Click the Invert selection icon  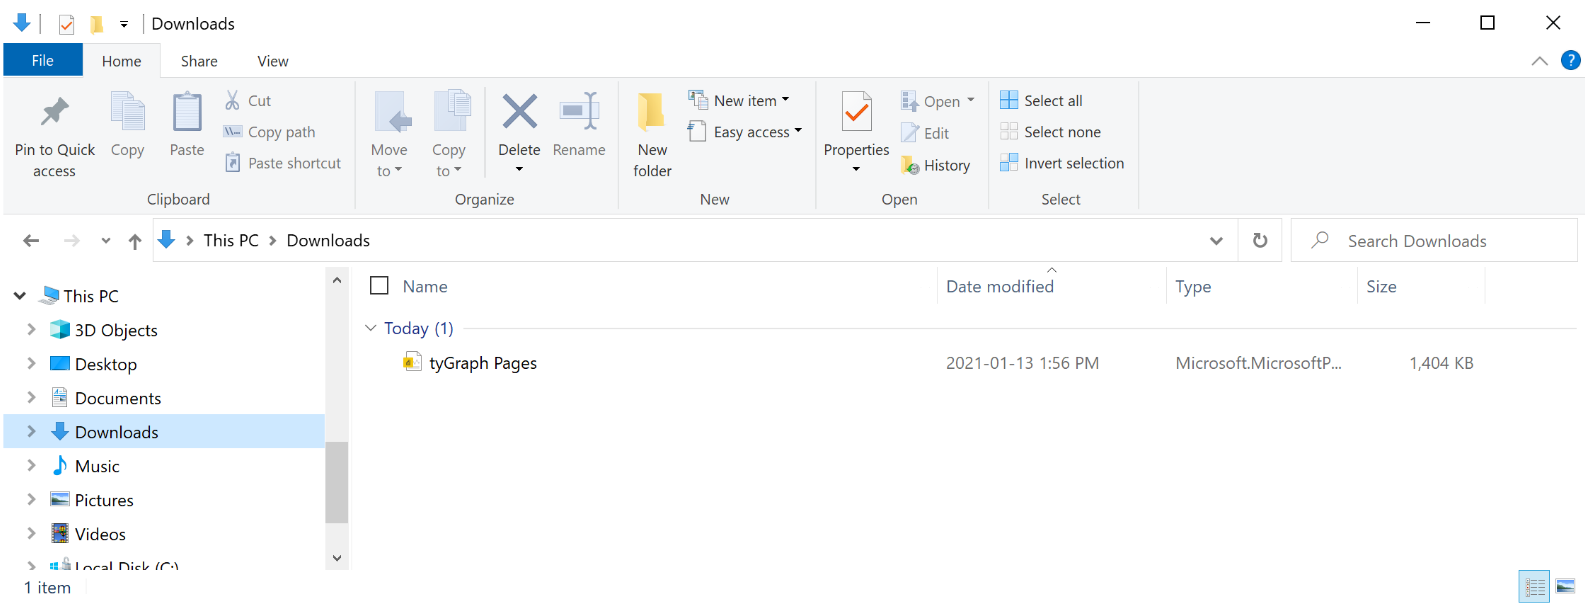coord(1009,163)
